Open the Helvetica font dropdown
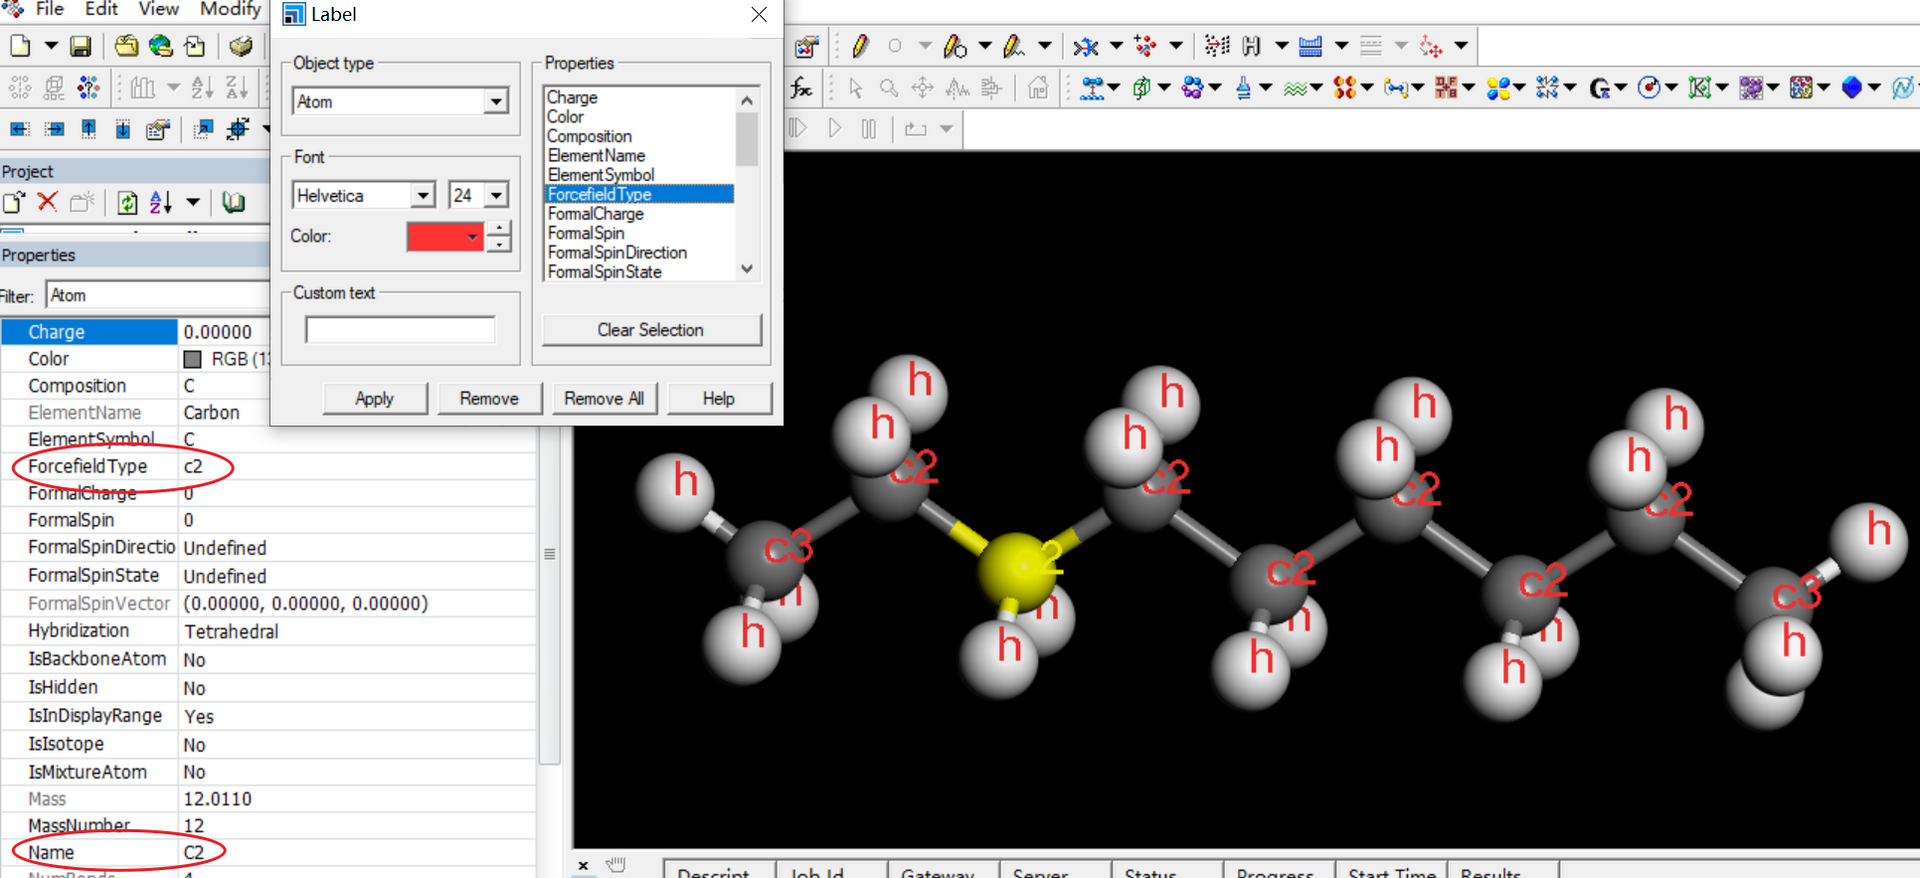The height and width of the screenshot is (878, 1920). 423,195
